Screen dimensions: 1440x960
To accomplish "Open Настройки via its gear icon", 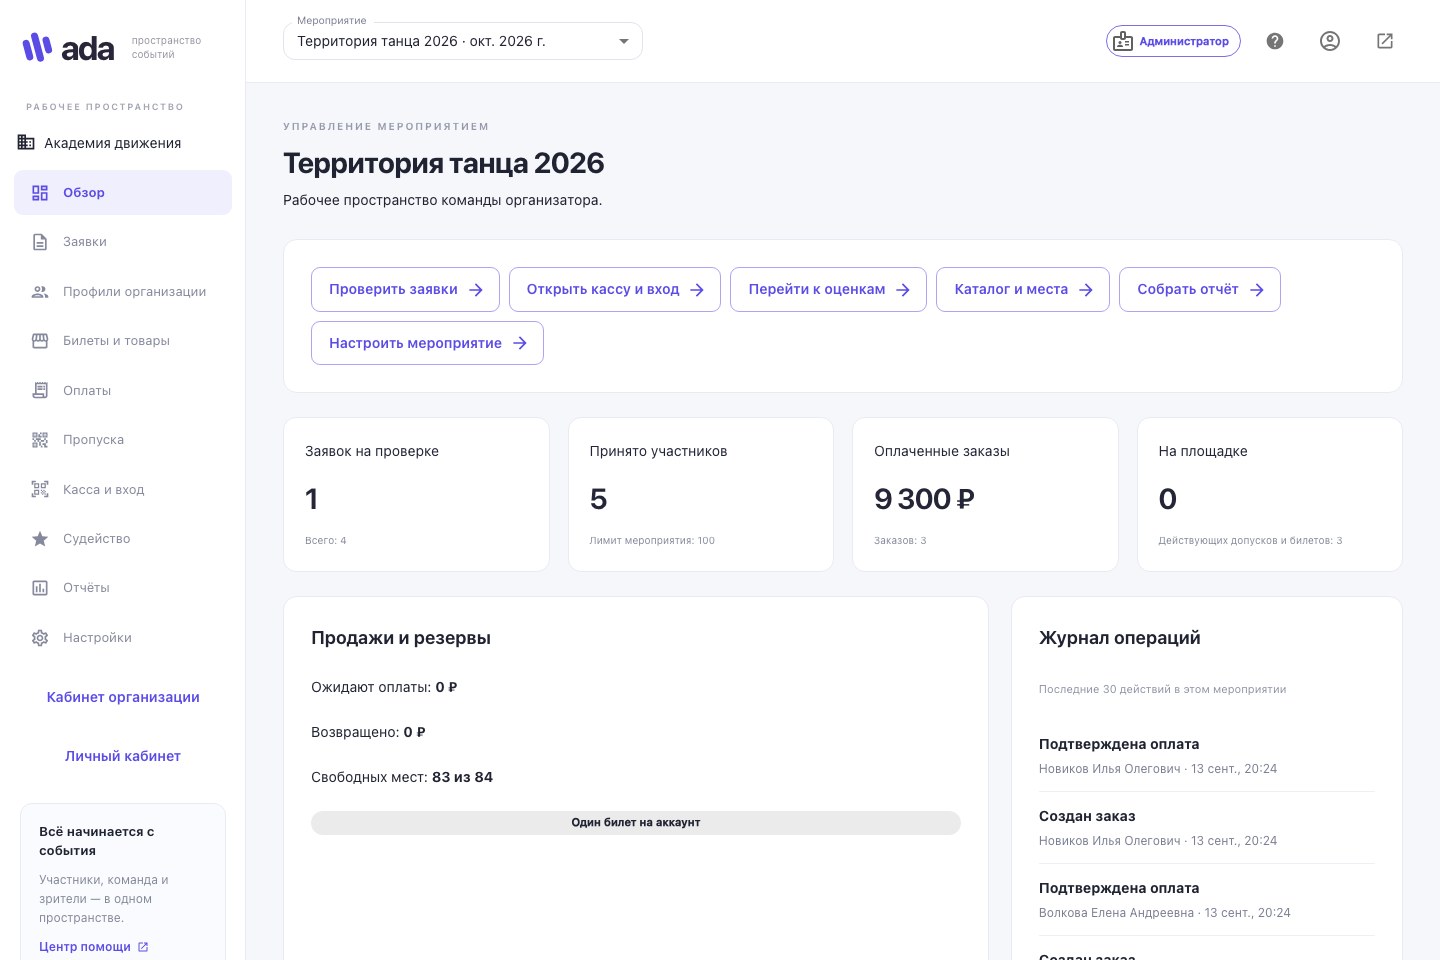I will [40, 638].
